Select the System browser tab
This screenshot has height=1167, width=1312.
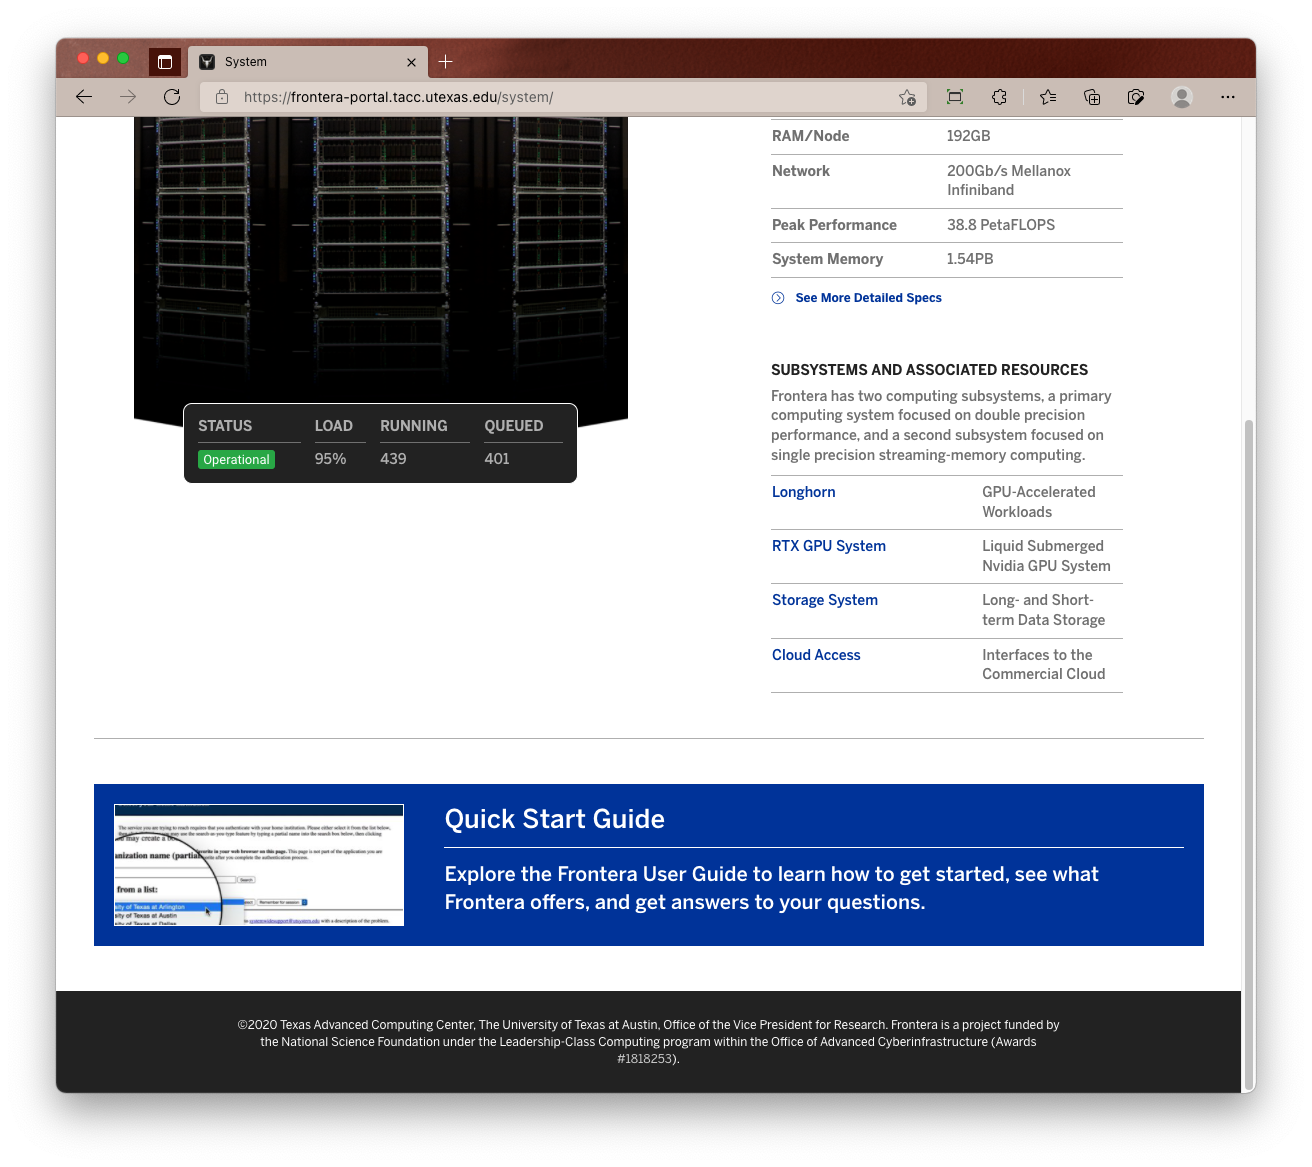coord(308,62)
